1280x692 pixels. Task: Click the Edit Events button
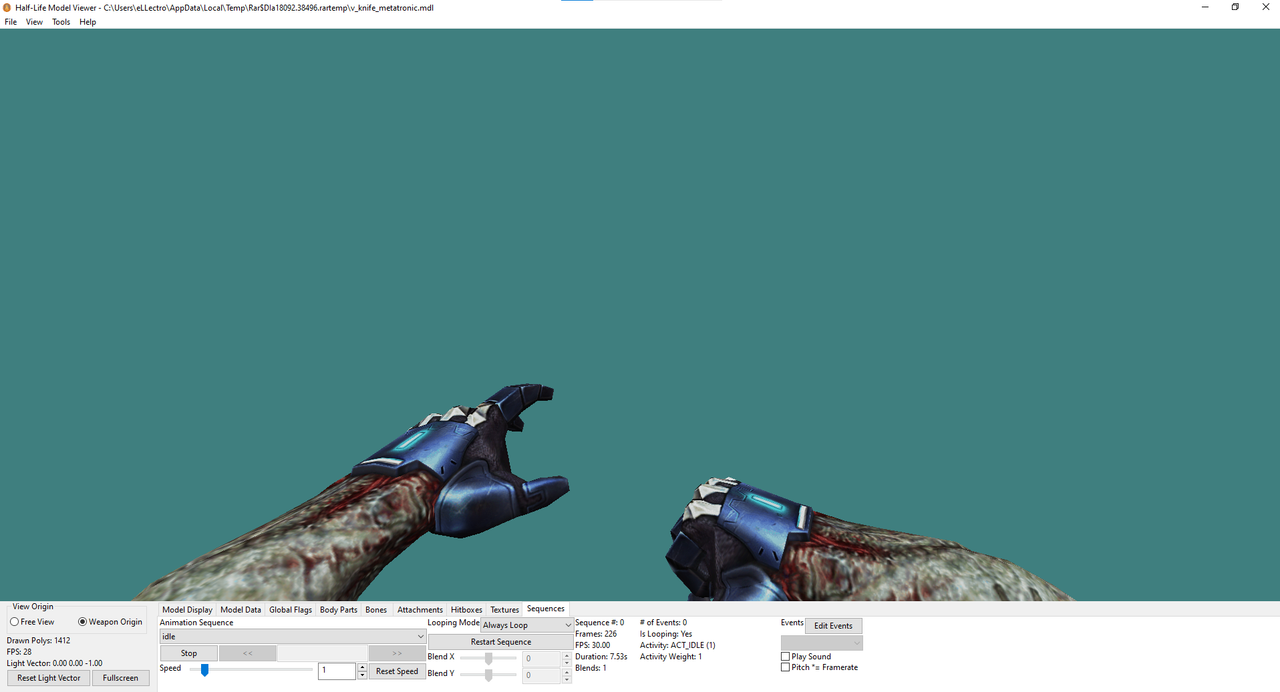point(834,626)
